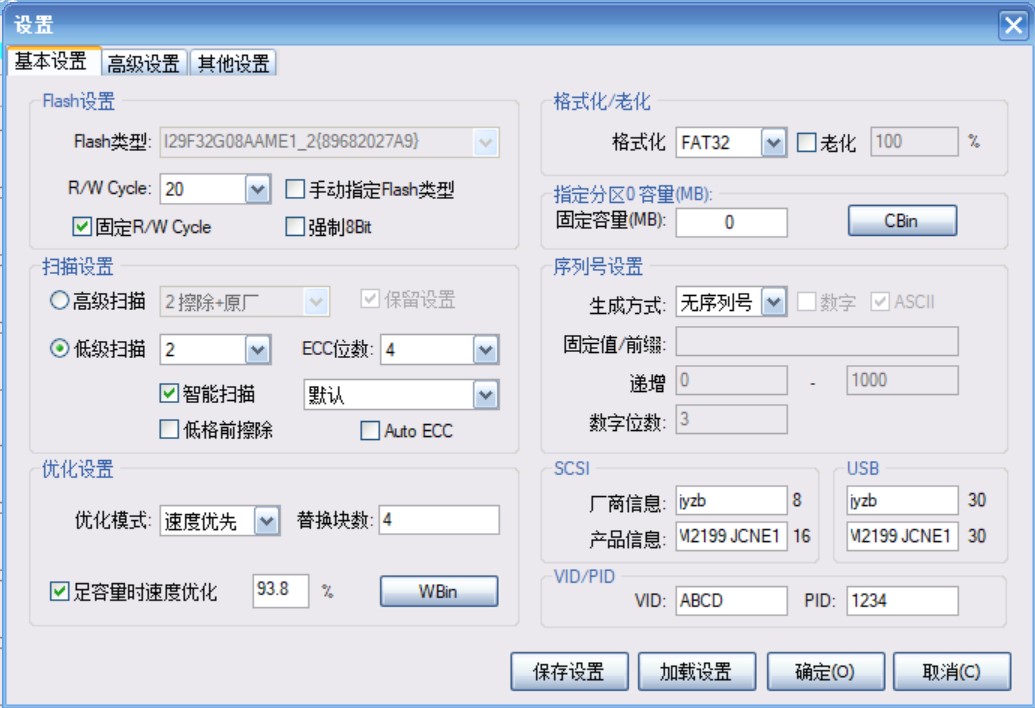The height and width of the screenshot is (708, 1035).
Task: Enable the Auto ECC checkbox
Action: click(x=369, y=431)
